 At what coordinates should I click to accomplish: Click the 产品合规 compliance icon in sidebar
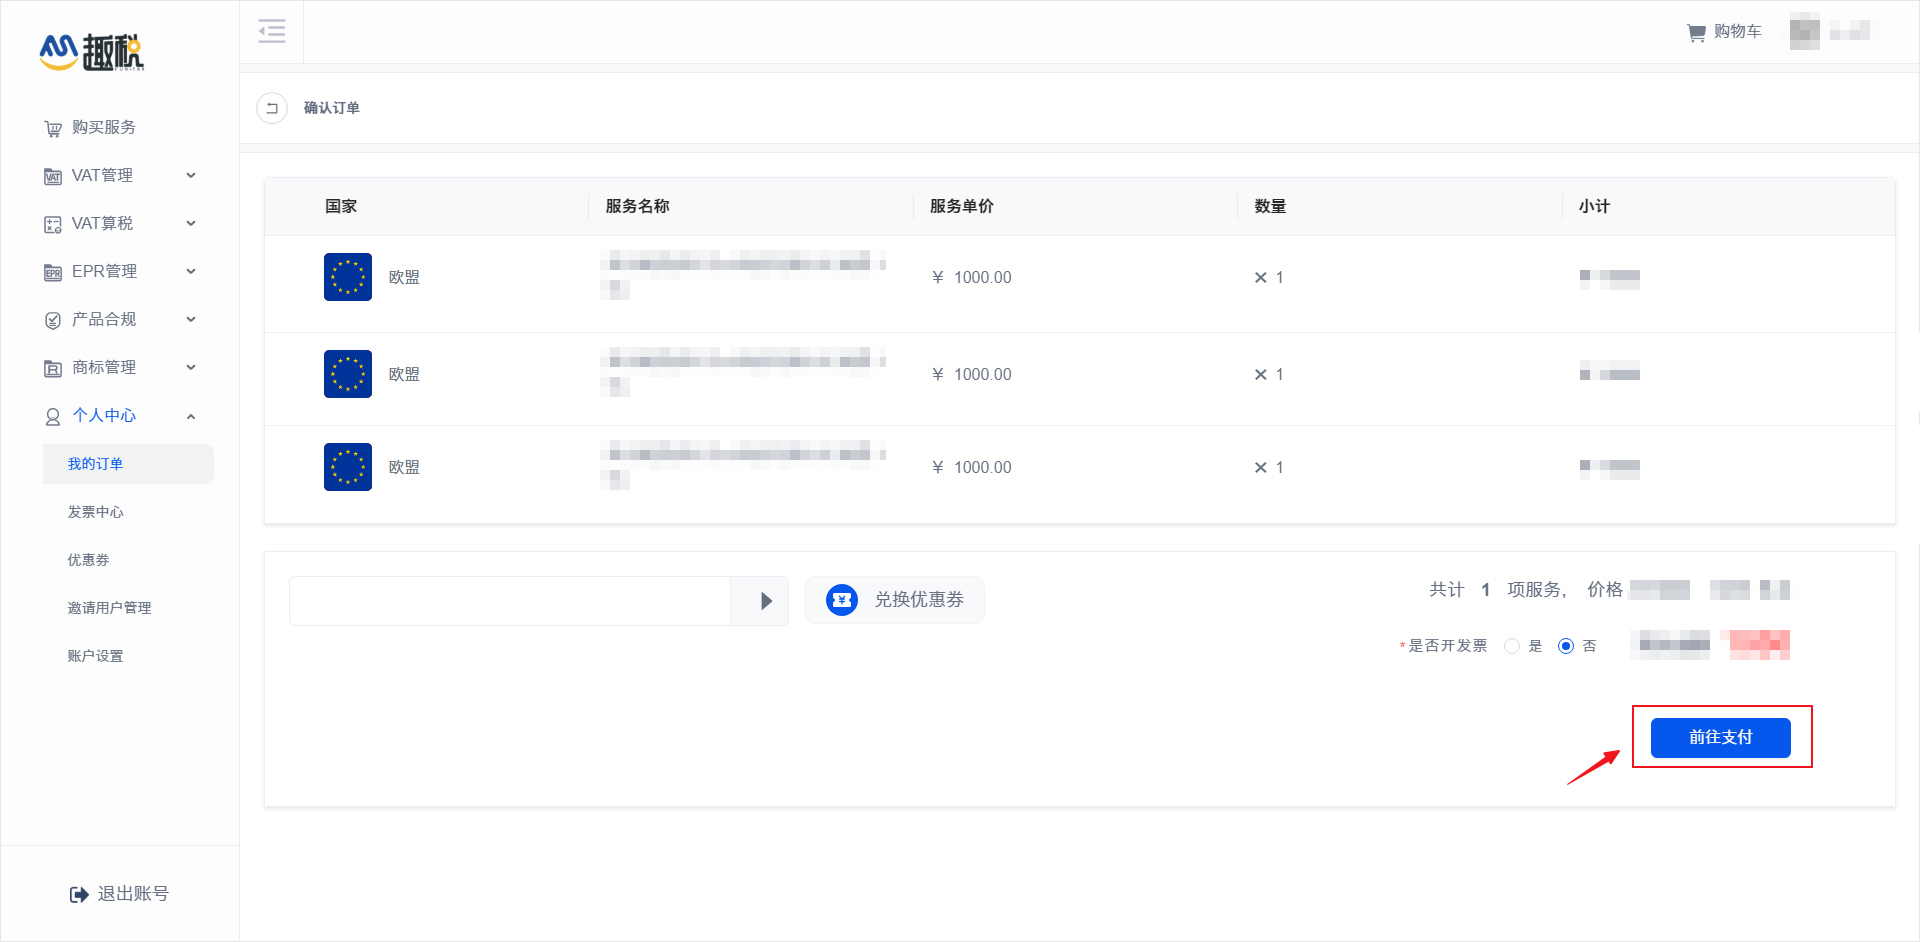52,319
